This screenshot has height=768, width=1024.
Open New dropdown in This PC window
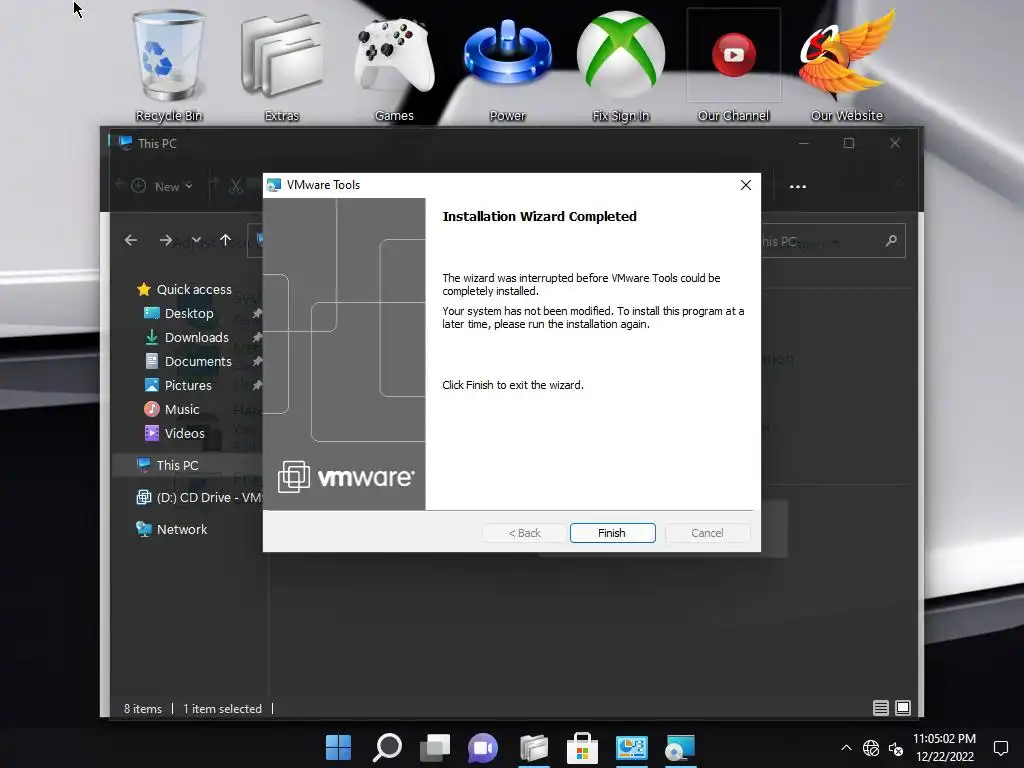(x=162, y=186)
